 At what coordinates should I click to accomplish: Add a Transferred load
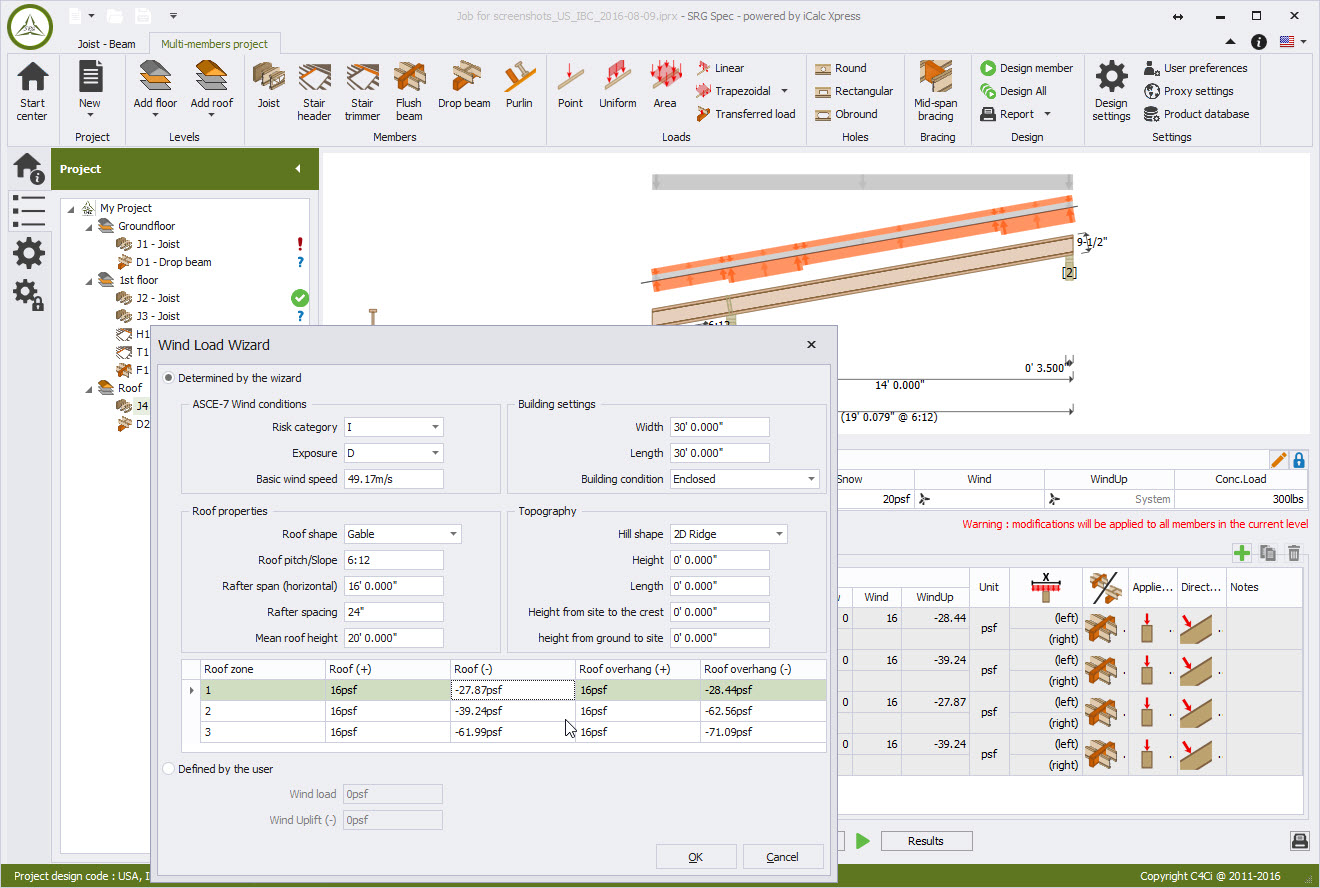point(745,114)
